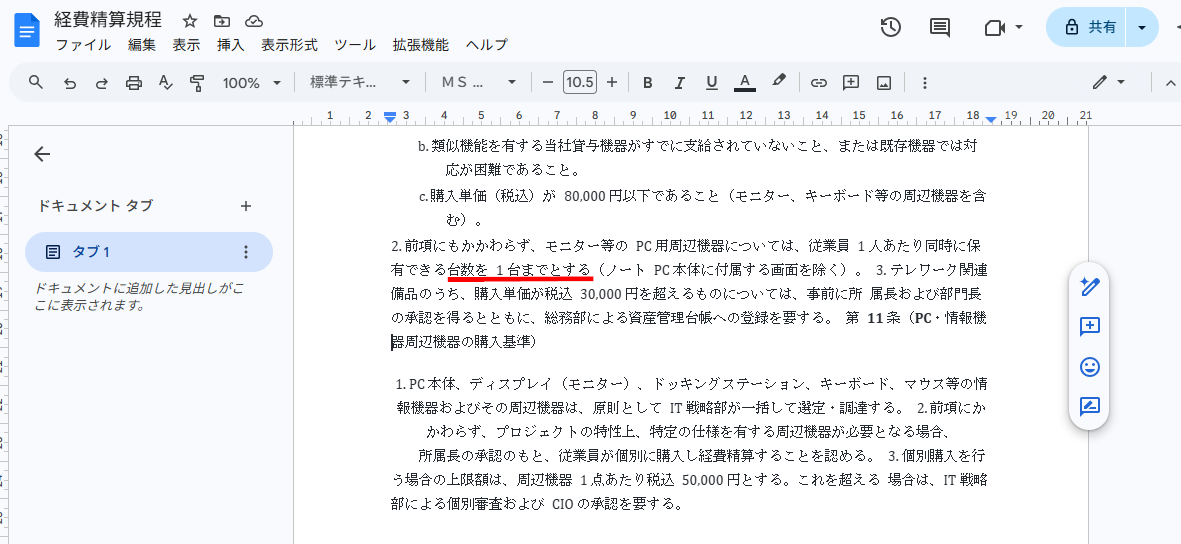Click the Search the menus magnifier icon
This screenshot has width=1181, height=544.
[x=36, y=82]
